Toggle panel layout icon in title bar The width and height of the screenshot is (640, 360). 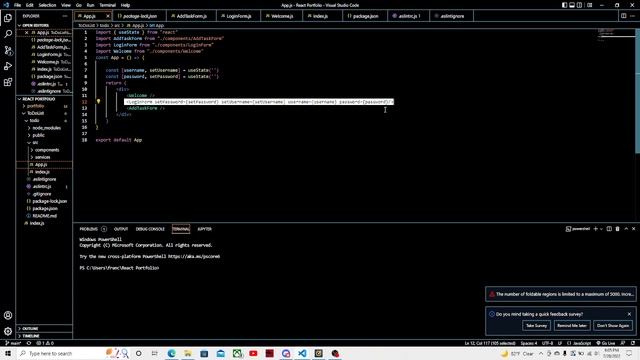pyautogui.click(x=572, y=5)
